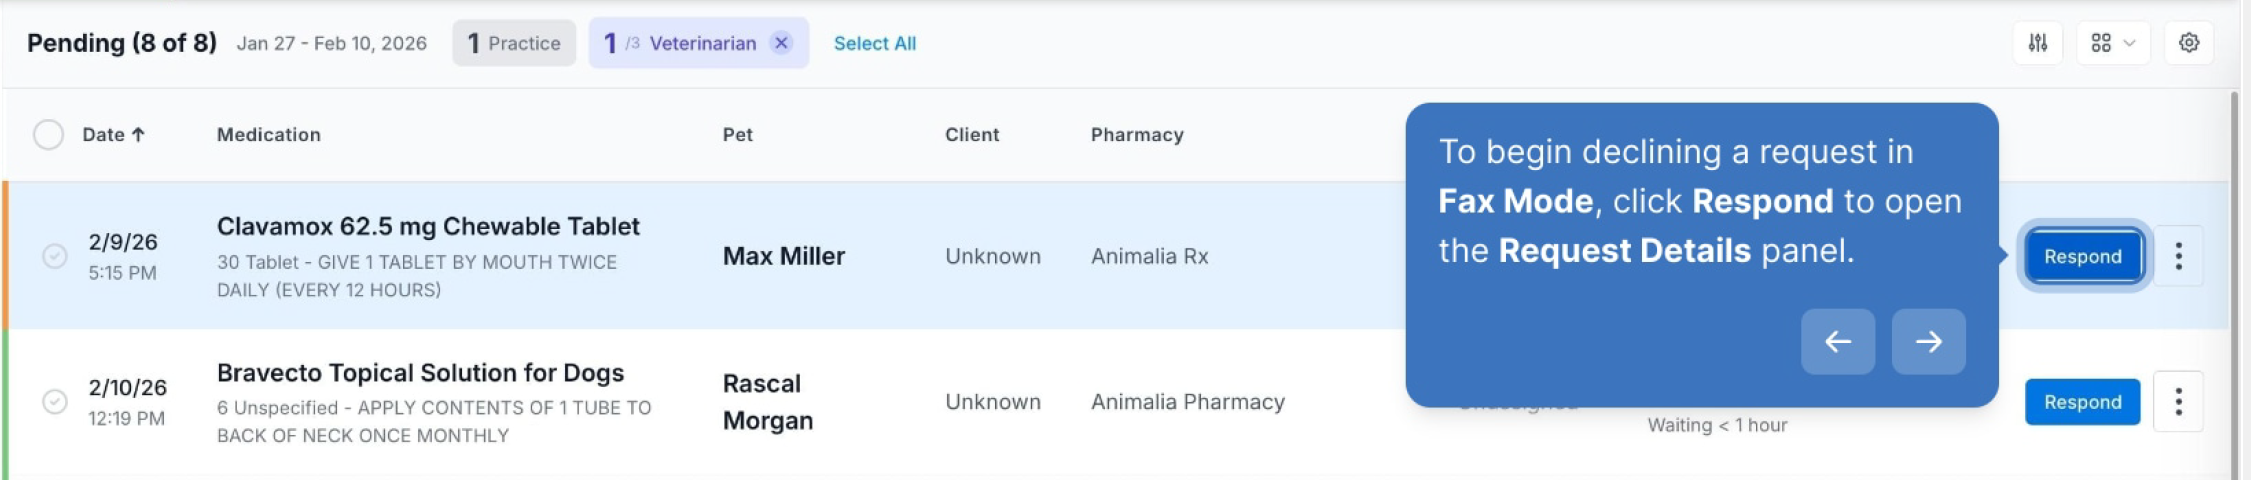Open the Clavamox row's three-dot menu

pyautogui.click(x=2178, y=256)
